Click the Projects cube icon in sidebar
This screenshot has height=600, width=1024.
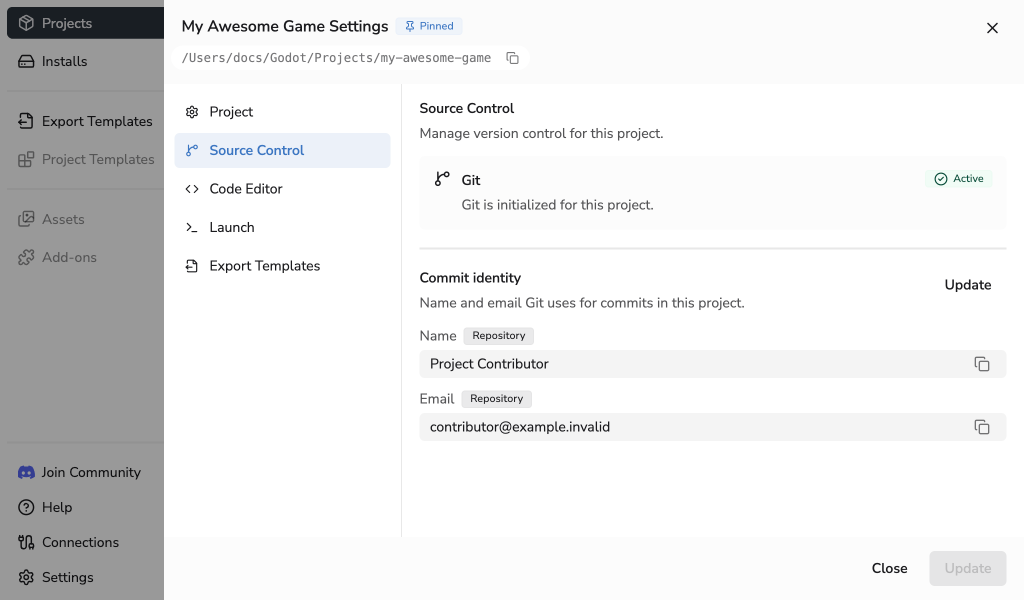click(x=26, y=23)
